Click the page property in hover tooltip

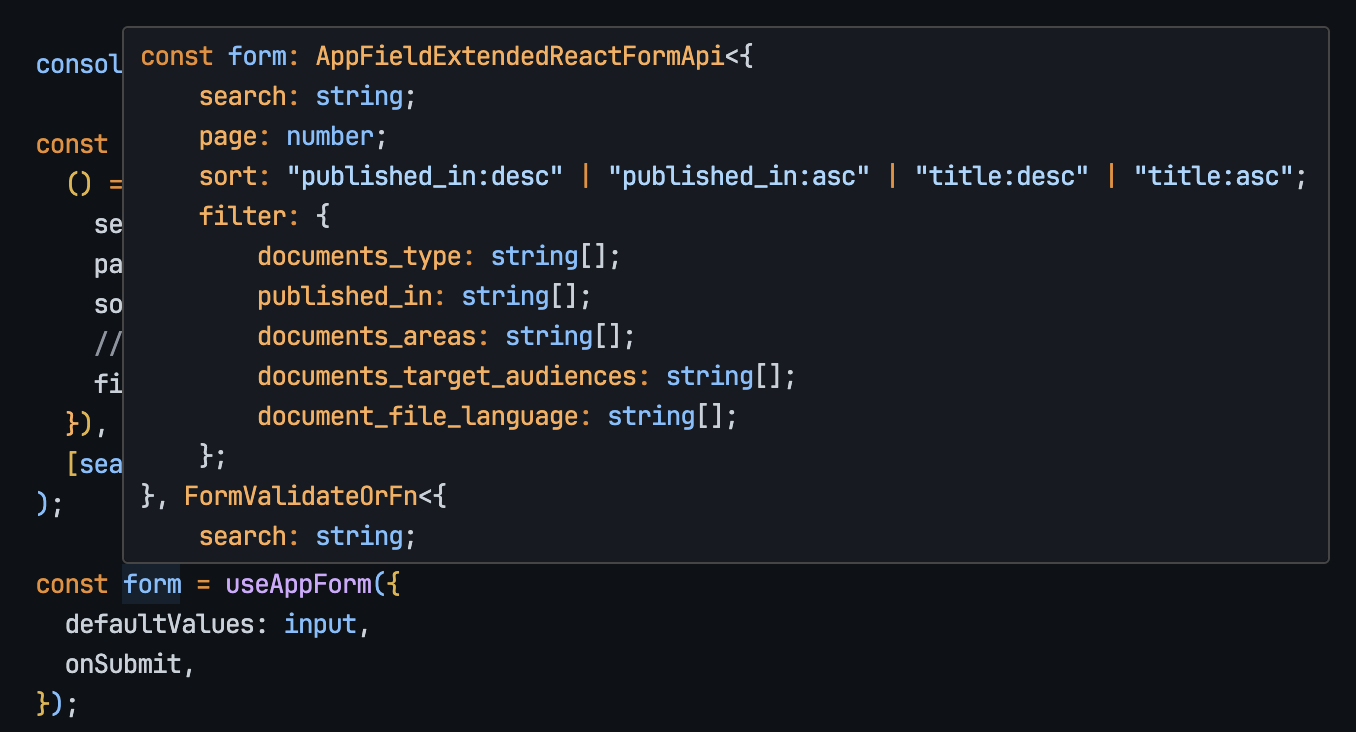coord(228,136)
